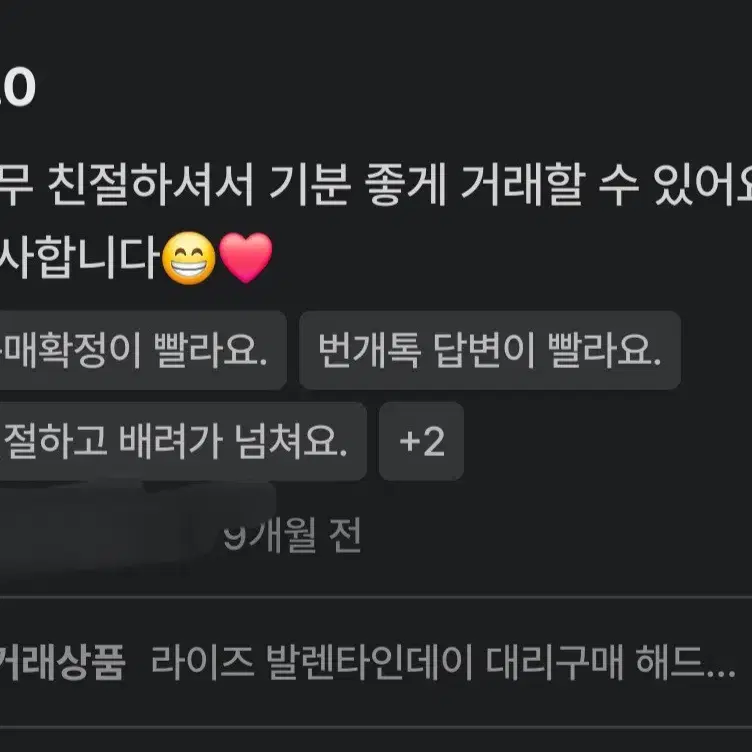Screen dimensions: 752x752
Task: Click the grinning face emoji in review
Action: (188, 258)
